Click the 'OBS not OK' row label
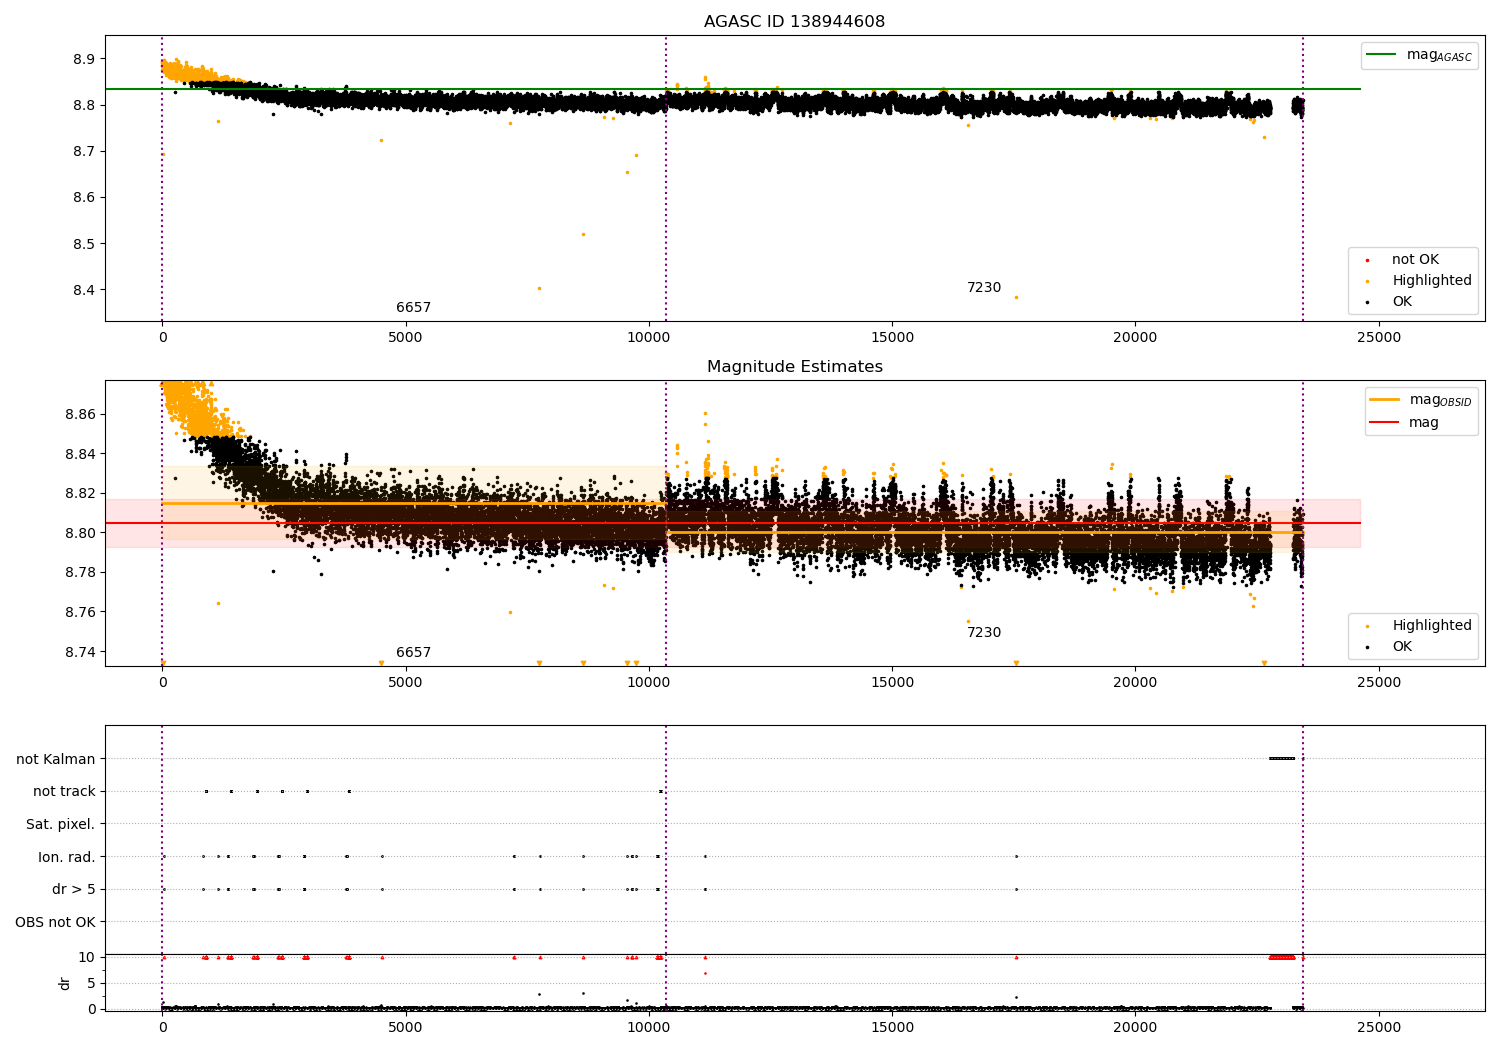This screenshot has width=1500, height=1050. (56, 922)
